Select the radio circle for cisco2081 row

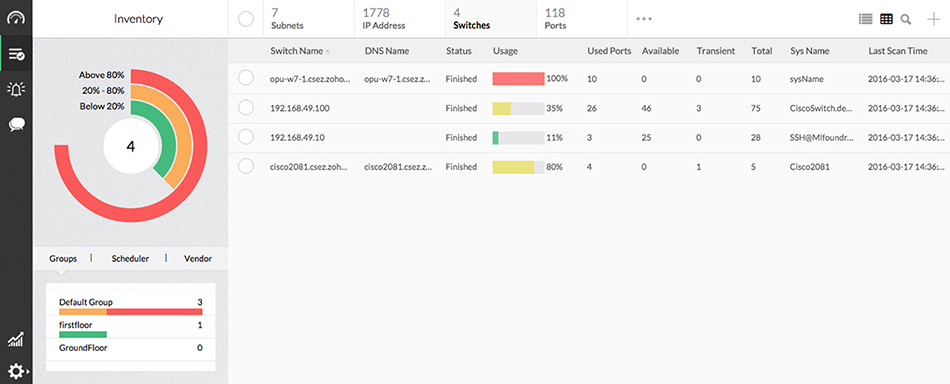click(245, 167)
